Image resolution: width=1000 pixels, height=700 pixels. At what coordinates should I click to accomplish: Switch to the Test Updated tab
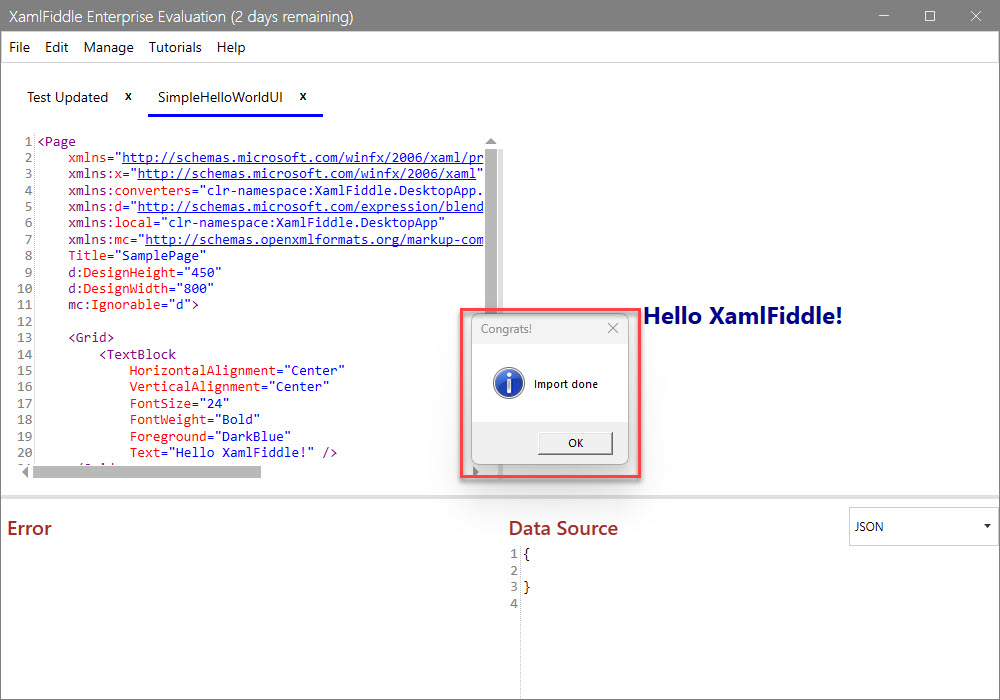click(x=68, y=97)
